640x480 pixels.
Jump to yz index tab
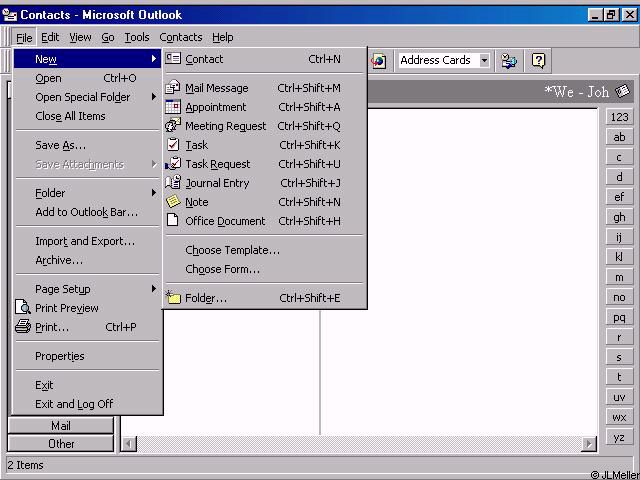click(619, 437)
